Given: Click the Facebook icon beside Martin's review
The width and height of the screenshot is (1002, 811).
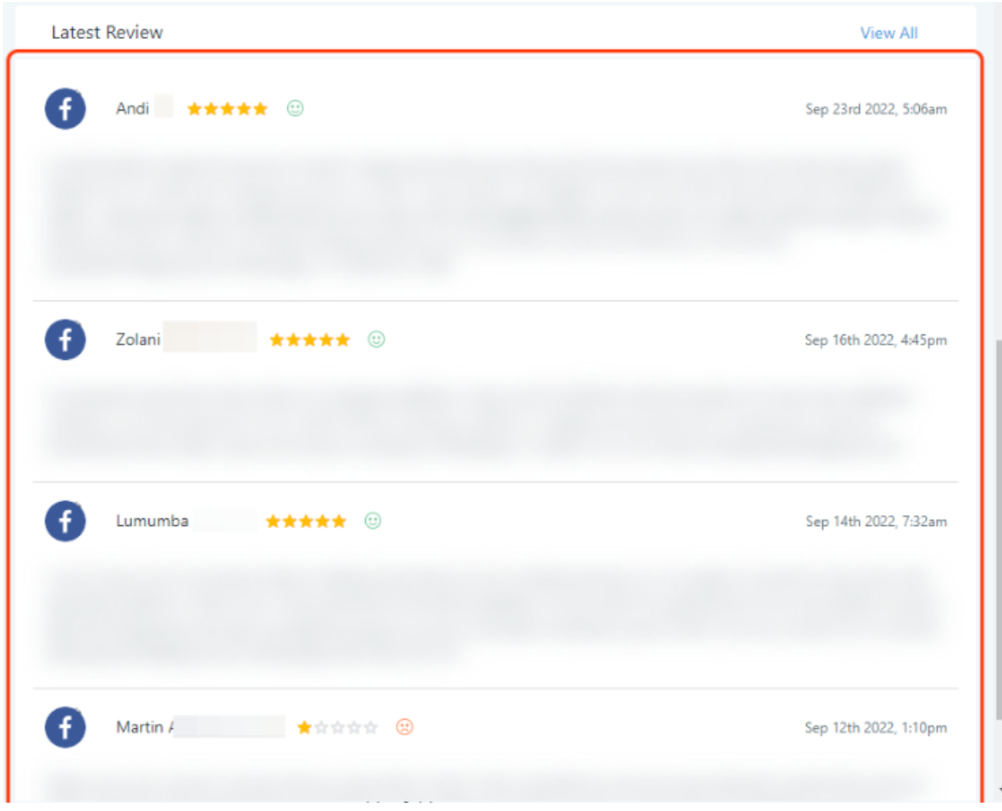Looking at the screenshot, I should pyautogui.click(x=65, y=727).
